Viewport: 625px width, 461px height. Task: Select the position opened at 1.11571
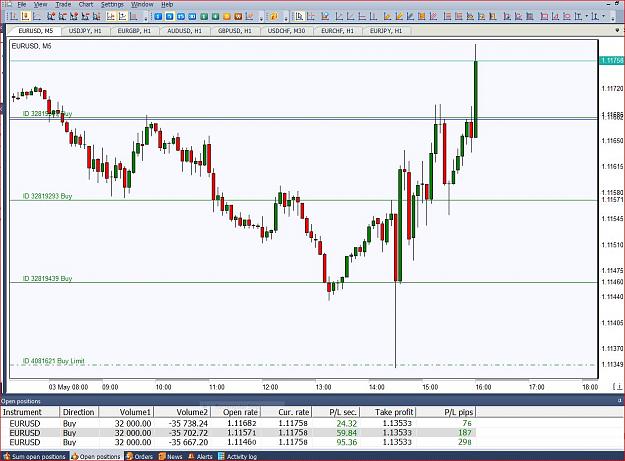(238, 433)
